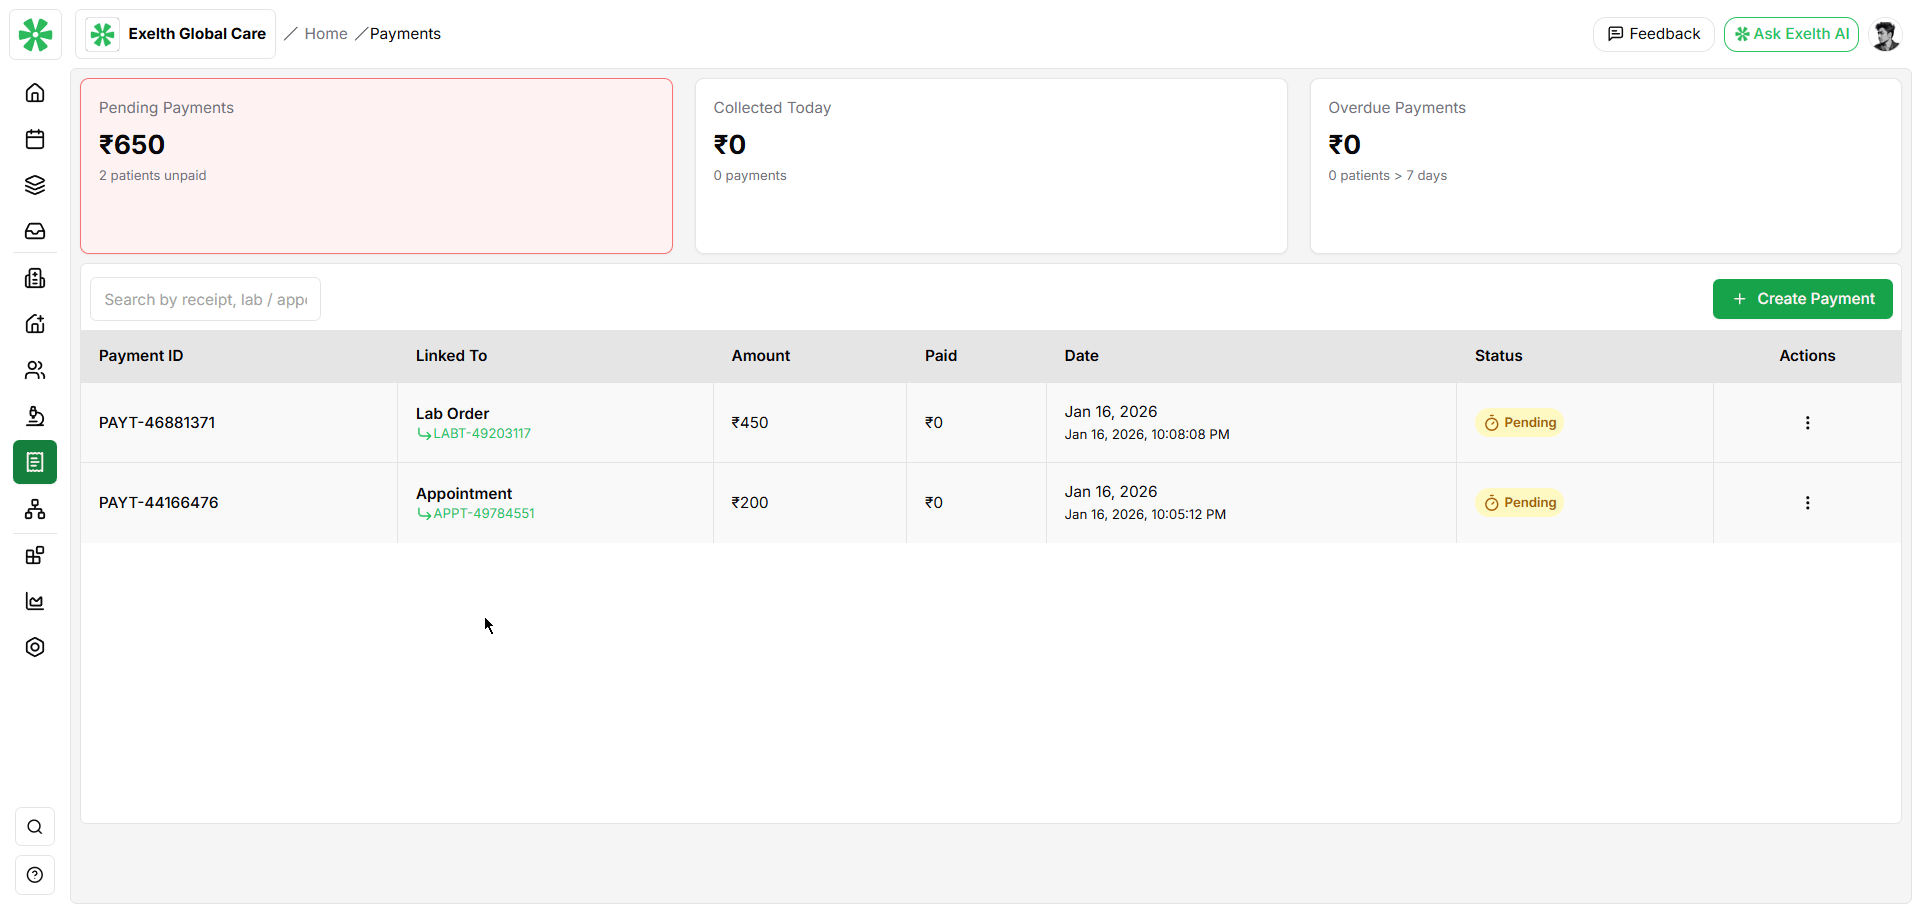Click the receipt search field
1920x907 pixels.
(x=204, y=298)
